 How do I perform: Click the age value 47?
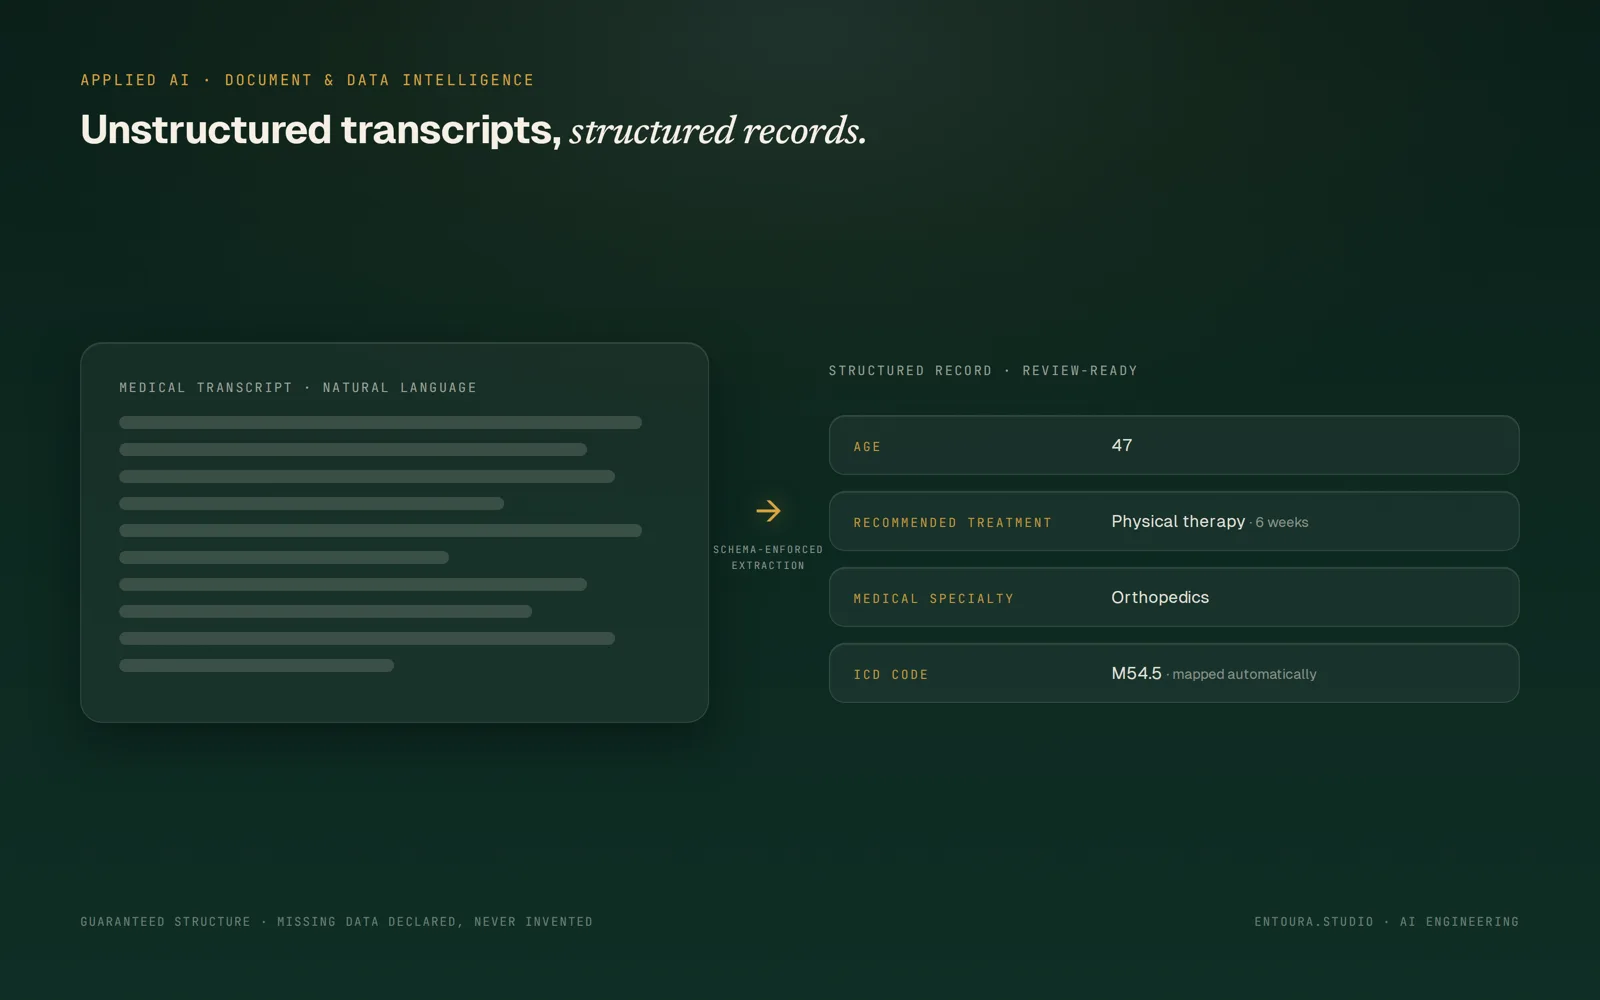click(1122, 445)
